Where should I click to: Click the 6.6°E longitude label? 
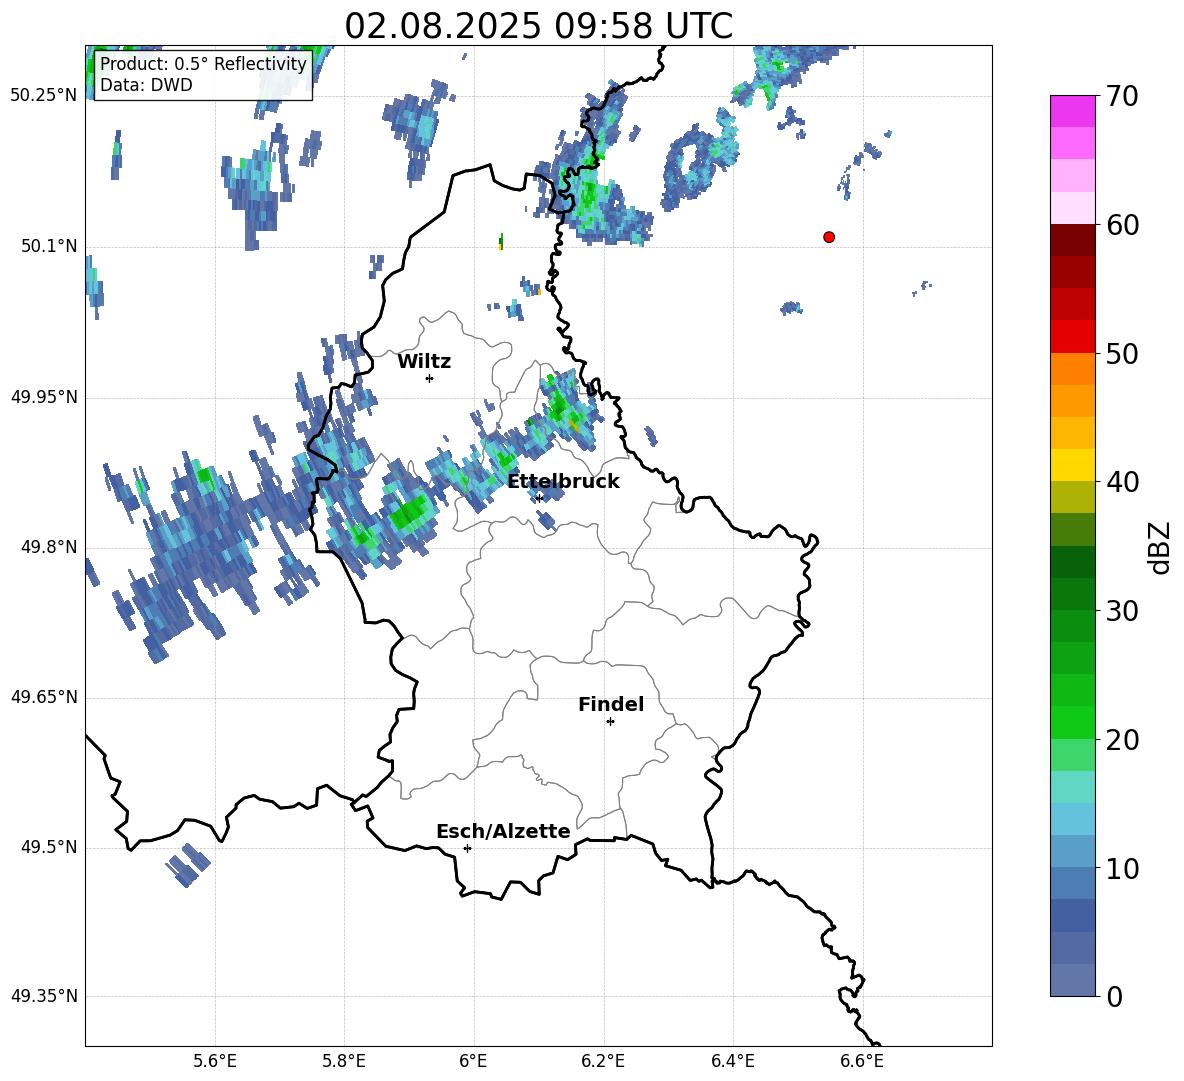(862, 1061)
